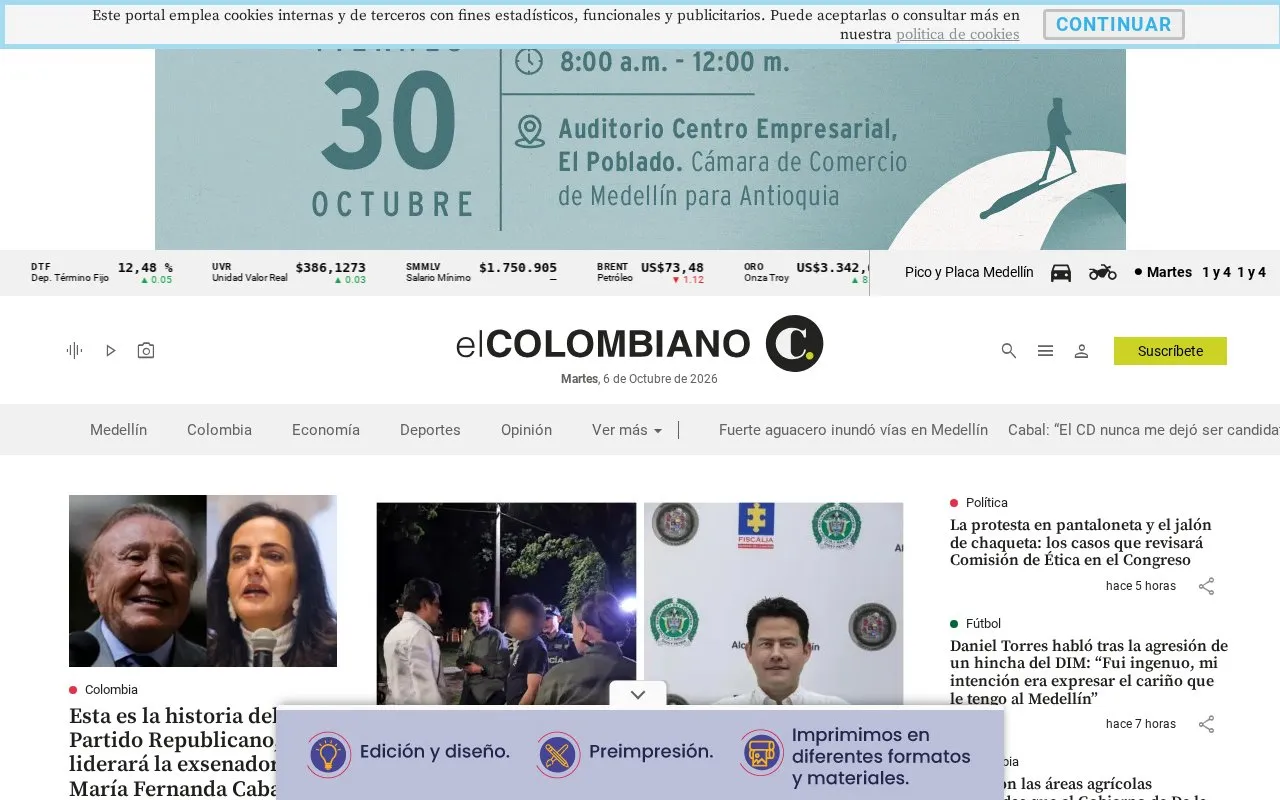1280x800 pixels.
Task: Click the Suscríbete button
Action: coord(1170,351)
